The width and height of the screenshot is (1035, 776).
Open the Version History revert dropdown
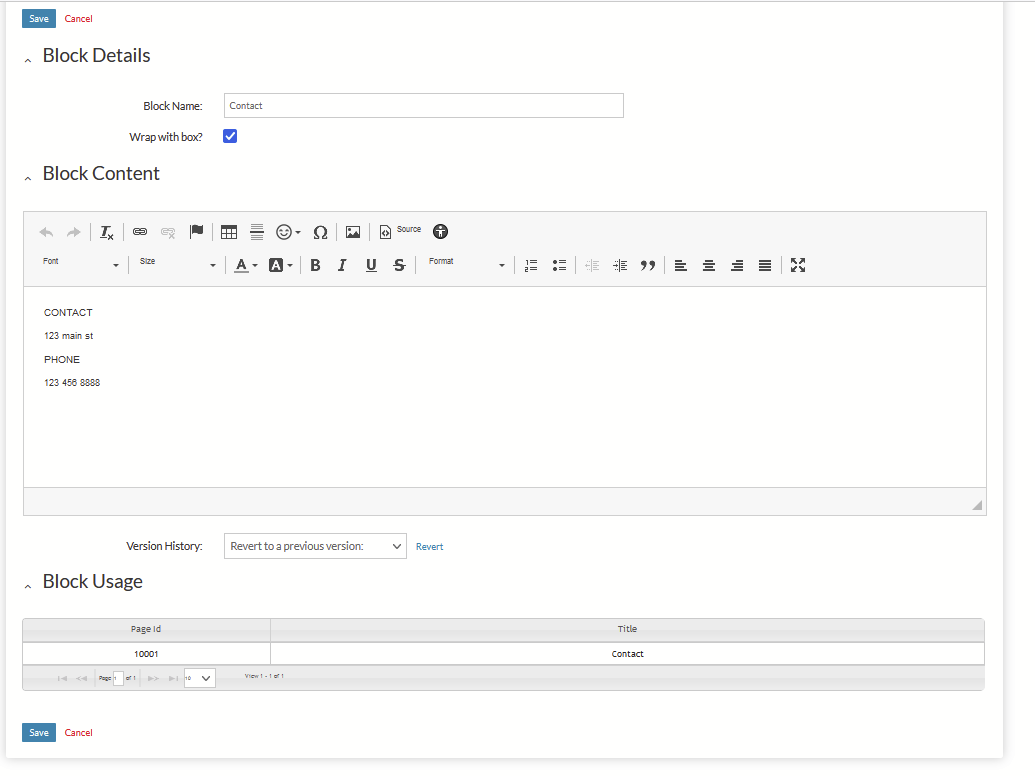click(315, 546)
